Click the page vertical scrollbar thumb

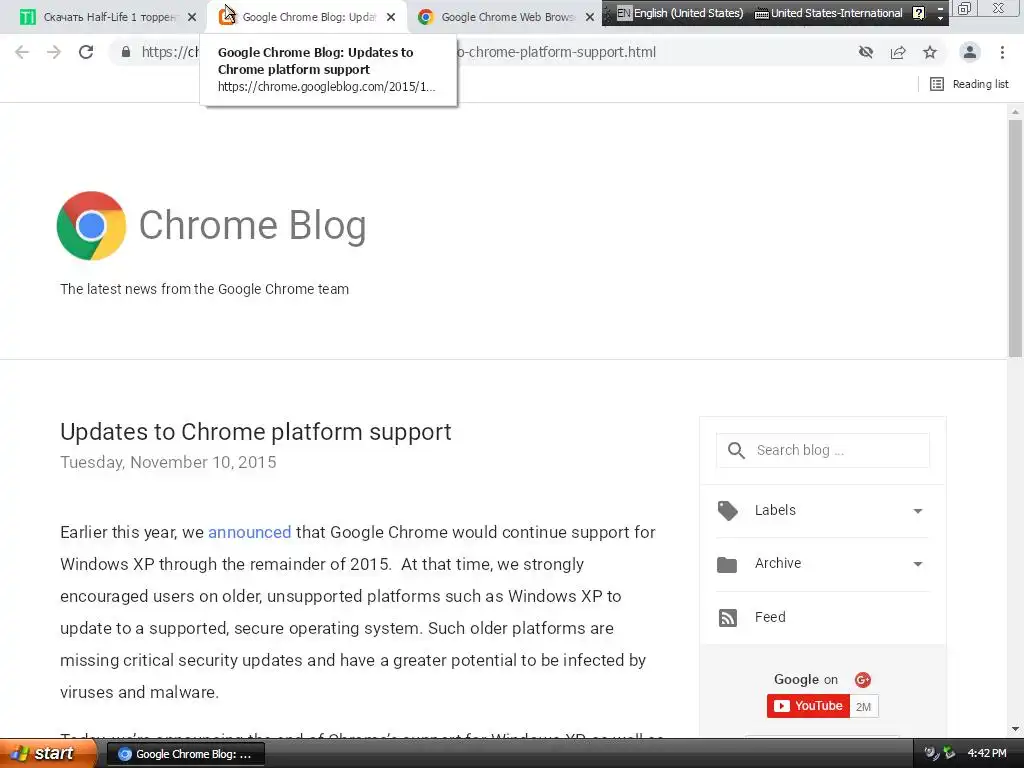coord(1015,238)
